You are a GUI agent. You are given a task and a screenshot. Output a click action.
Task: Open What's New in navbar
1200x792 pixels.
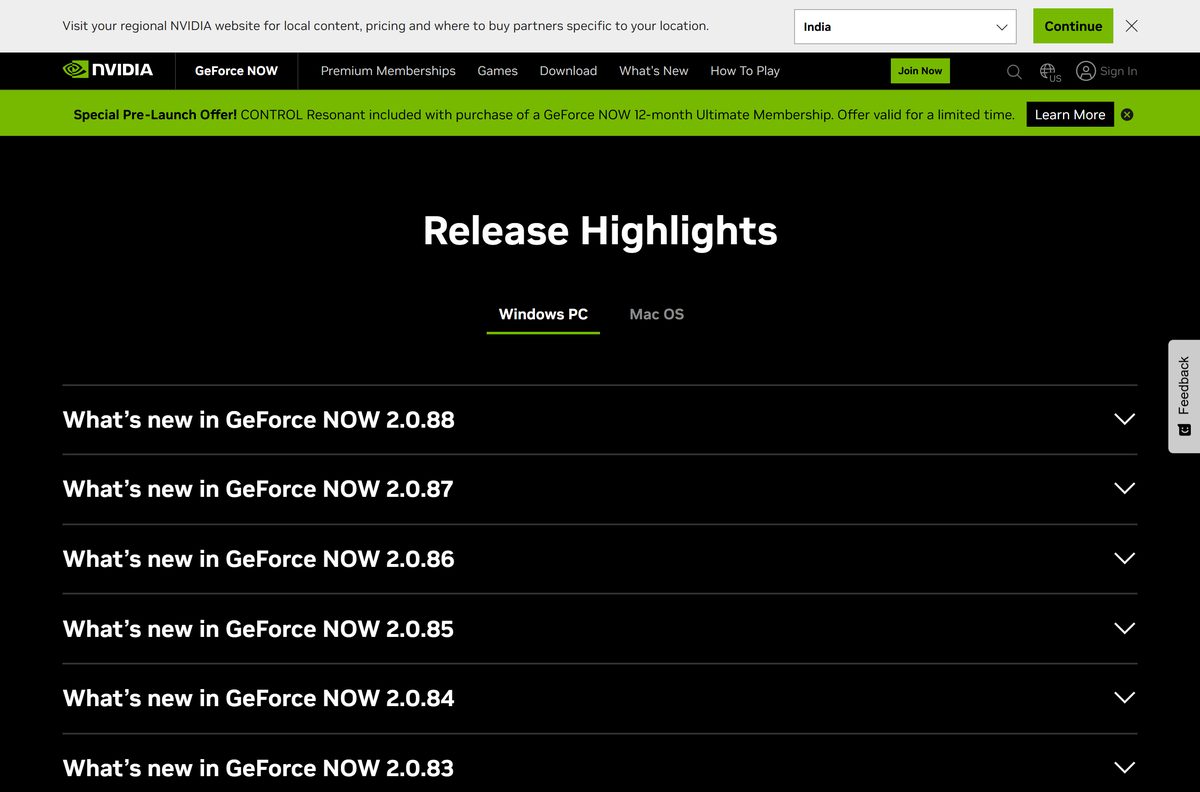pyautogui.click(x=654, y=71)
